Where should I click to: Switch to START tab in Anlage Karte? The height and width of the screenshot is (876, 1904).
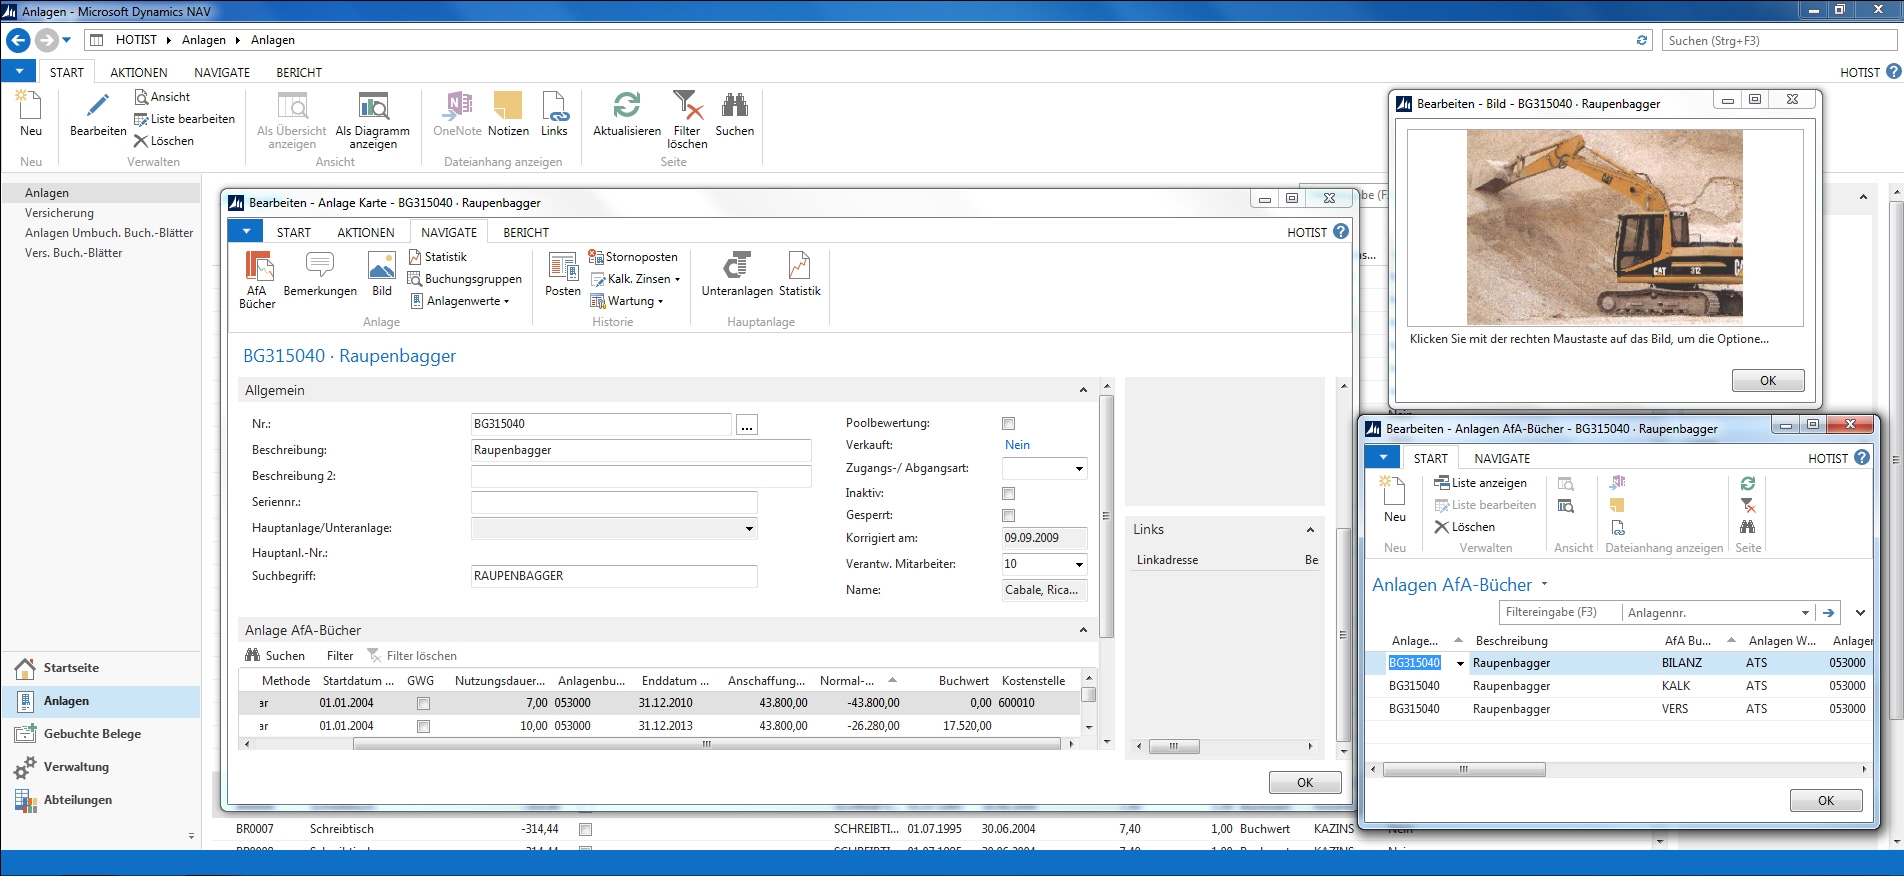click(294, 232)
